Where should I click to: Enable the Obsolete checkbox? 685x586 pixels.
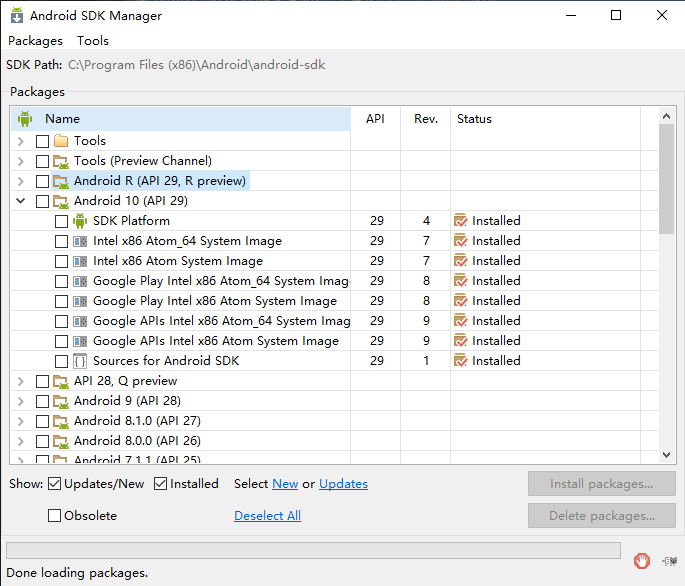pos(55,516)
